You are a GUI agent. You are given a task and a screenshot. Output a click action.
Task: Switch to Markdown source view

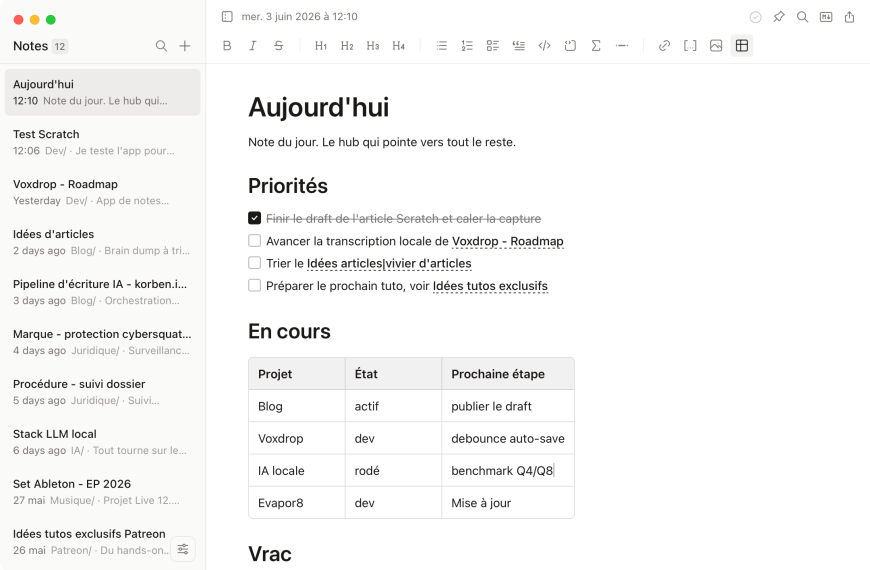tap(826, 17)
